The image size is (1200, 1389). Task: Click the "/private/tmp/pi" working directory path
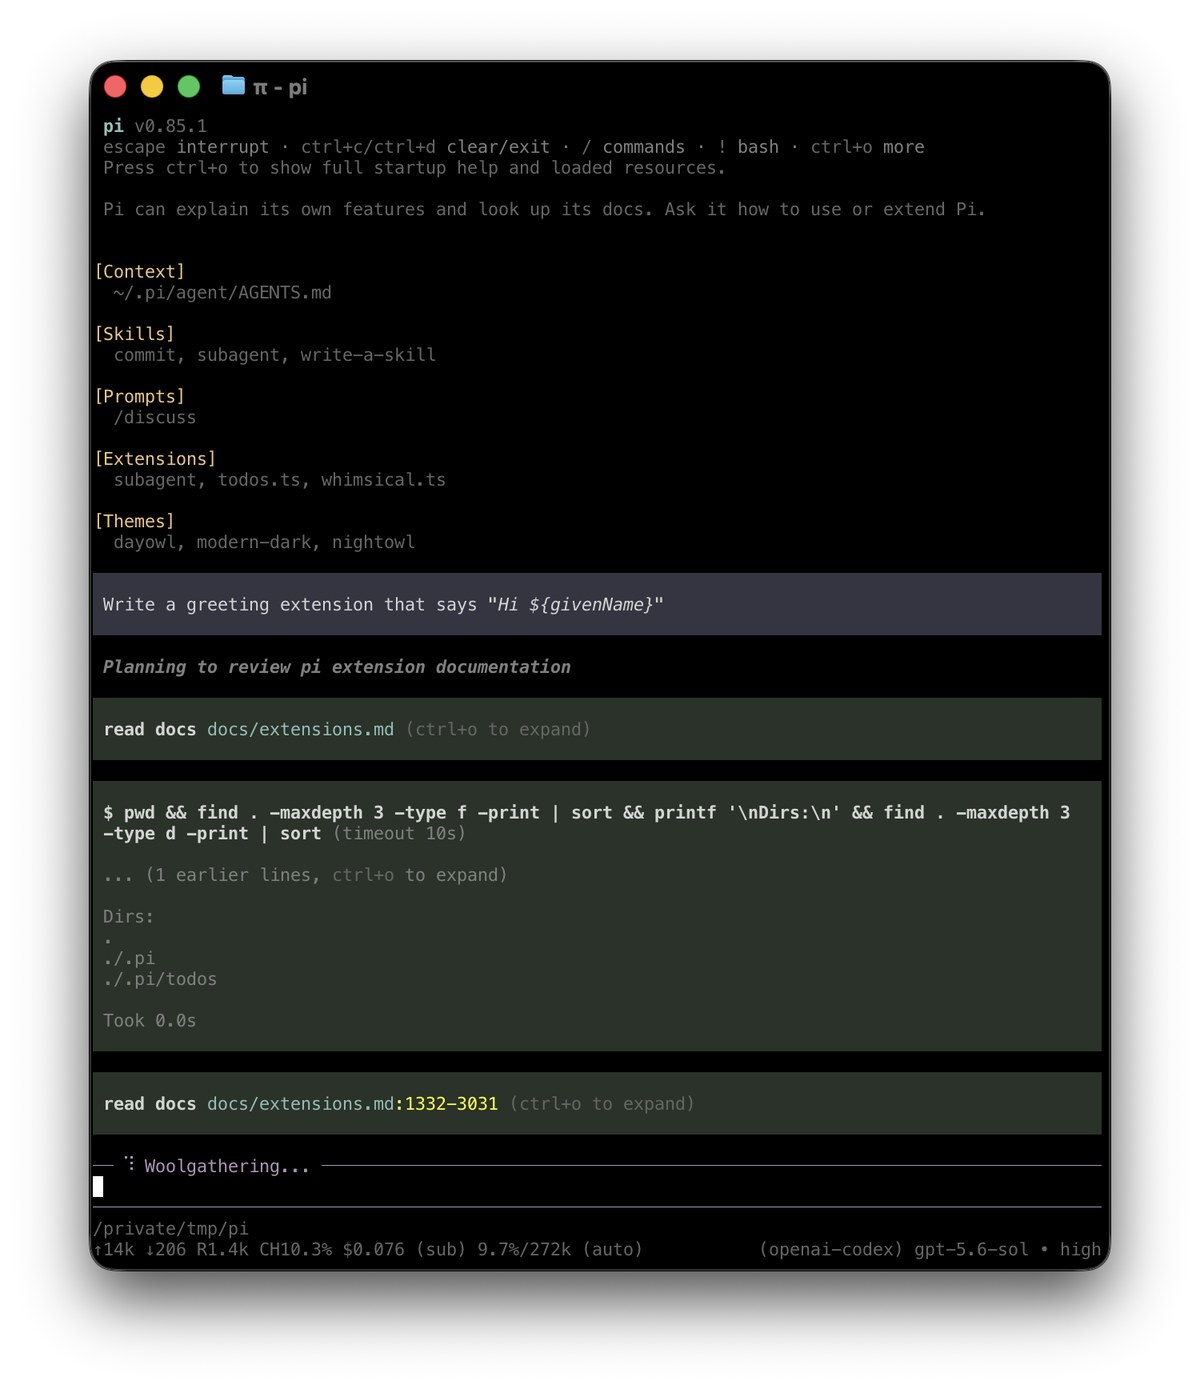coord(171,1229)
